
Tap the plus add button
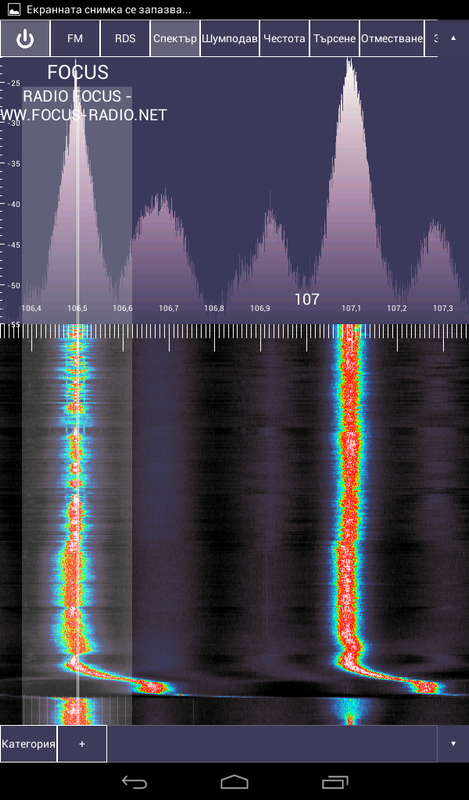click(82, 743)
